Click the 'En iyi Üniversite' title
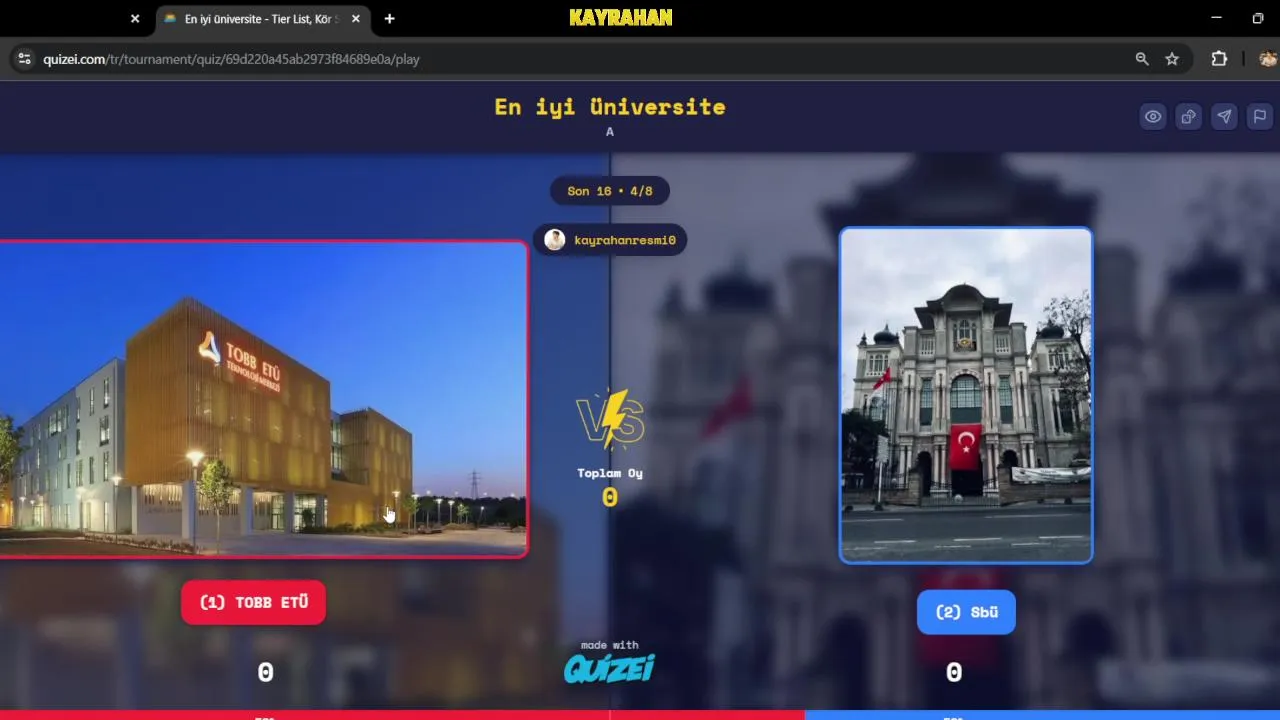 coord(610,107)
